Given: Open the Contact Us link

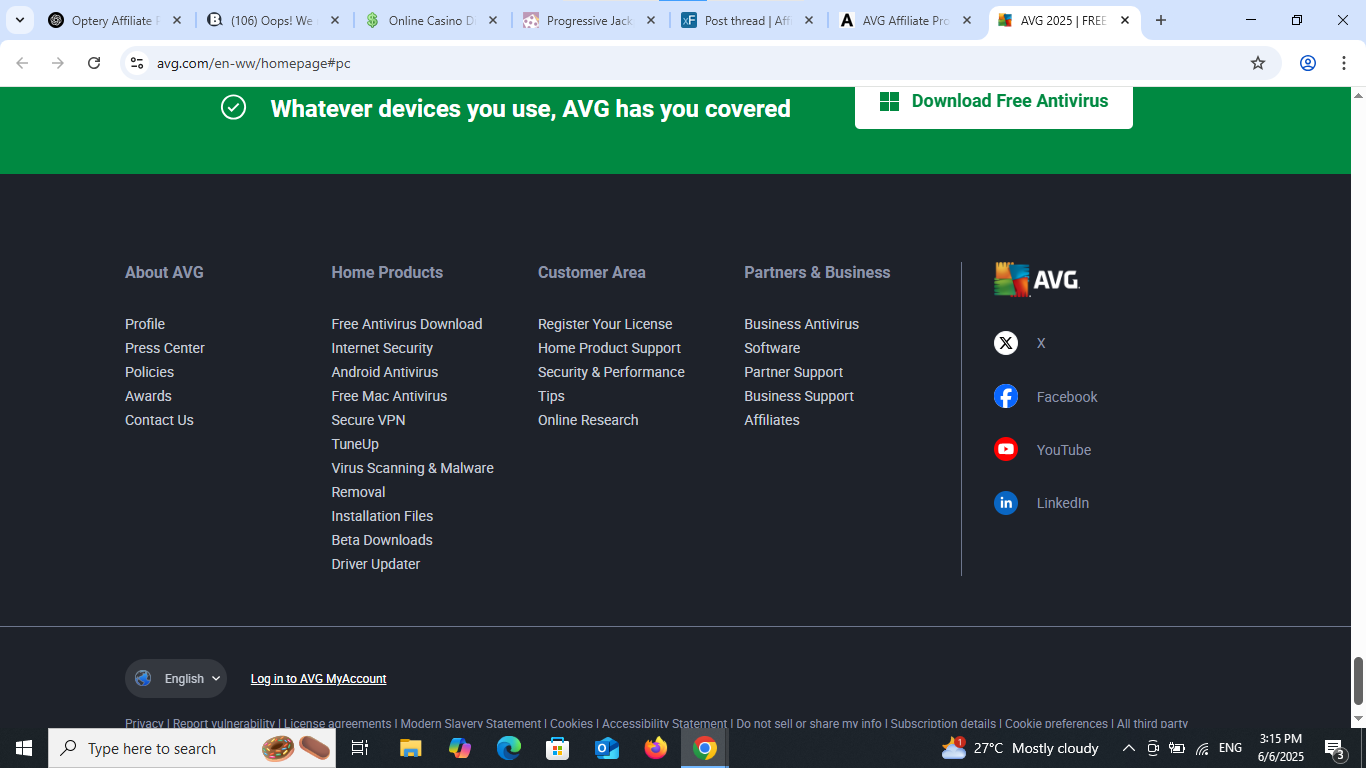Looking at the screenshot, I should pos(159,420).
